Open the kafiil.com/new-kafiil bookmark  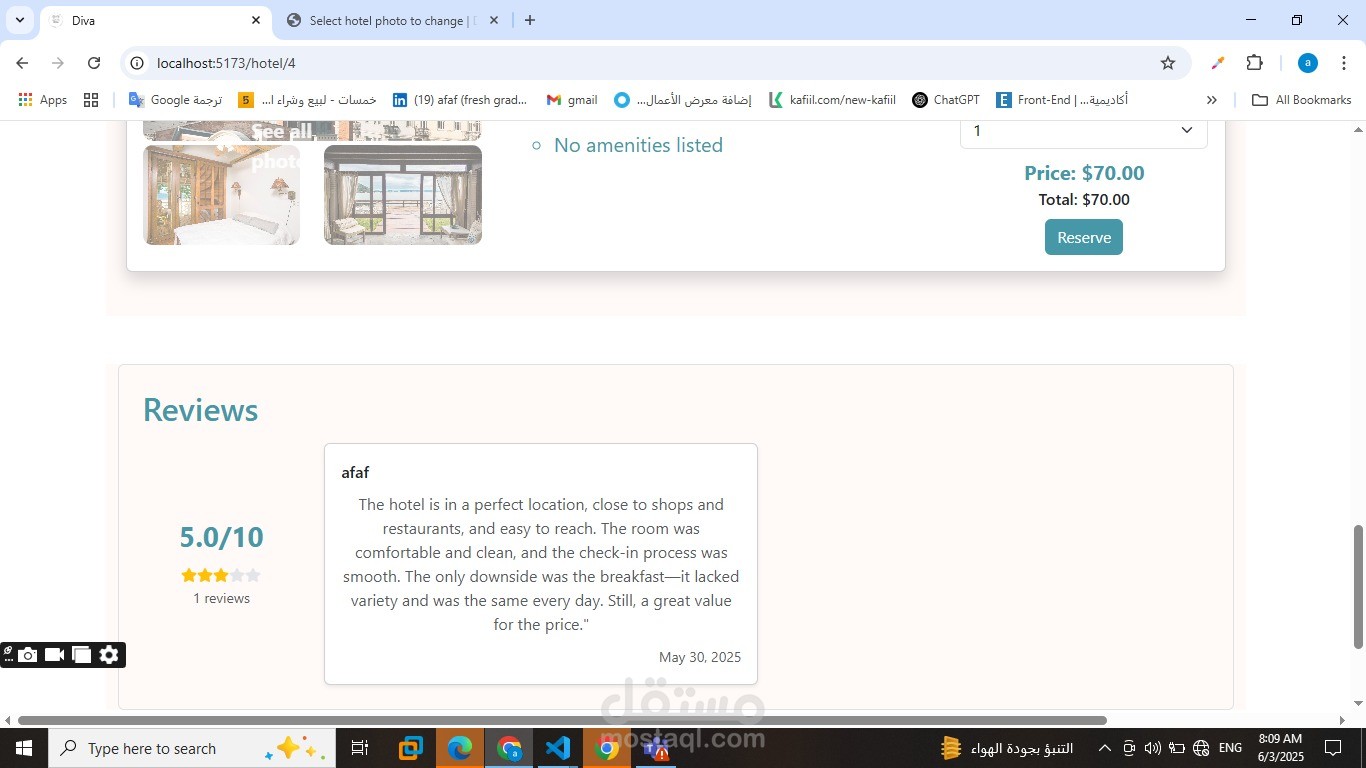pyautogui.click(x=832, y=100)
